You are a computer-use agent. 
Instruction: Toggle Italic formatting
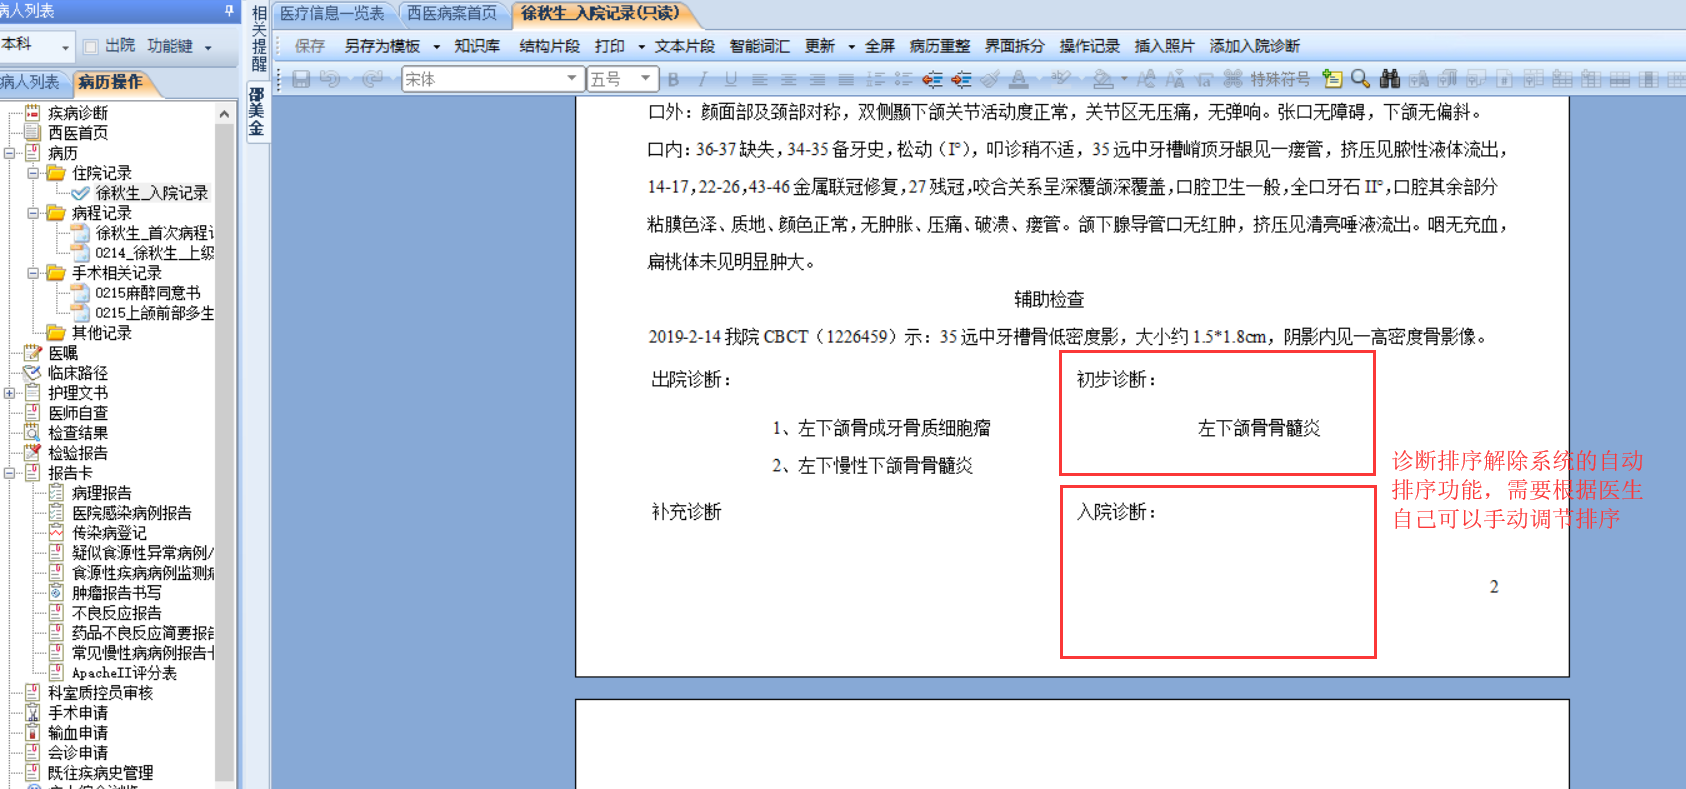click(x=702, y=79)
